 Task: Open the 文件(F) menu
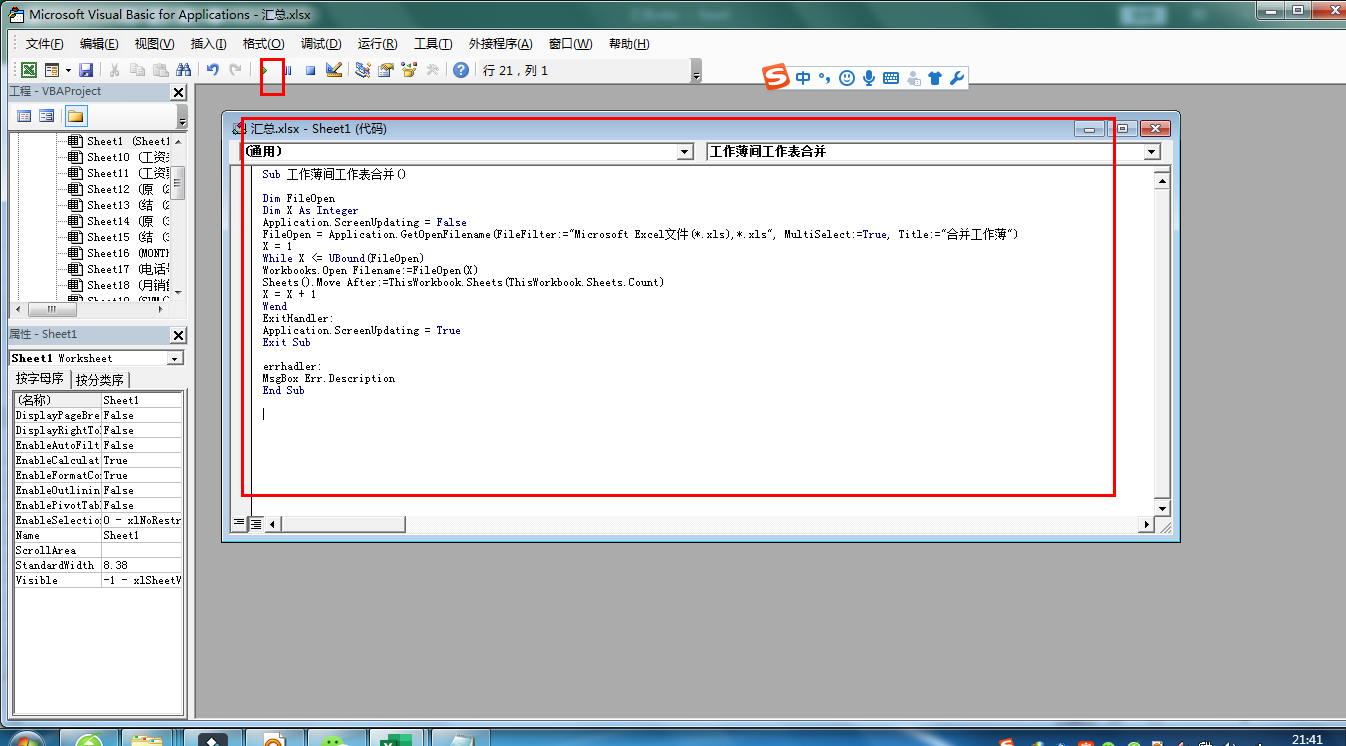[x=45, y=44]
